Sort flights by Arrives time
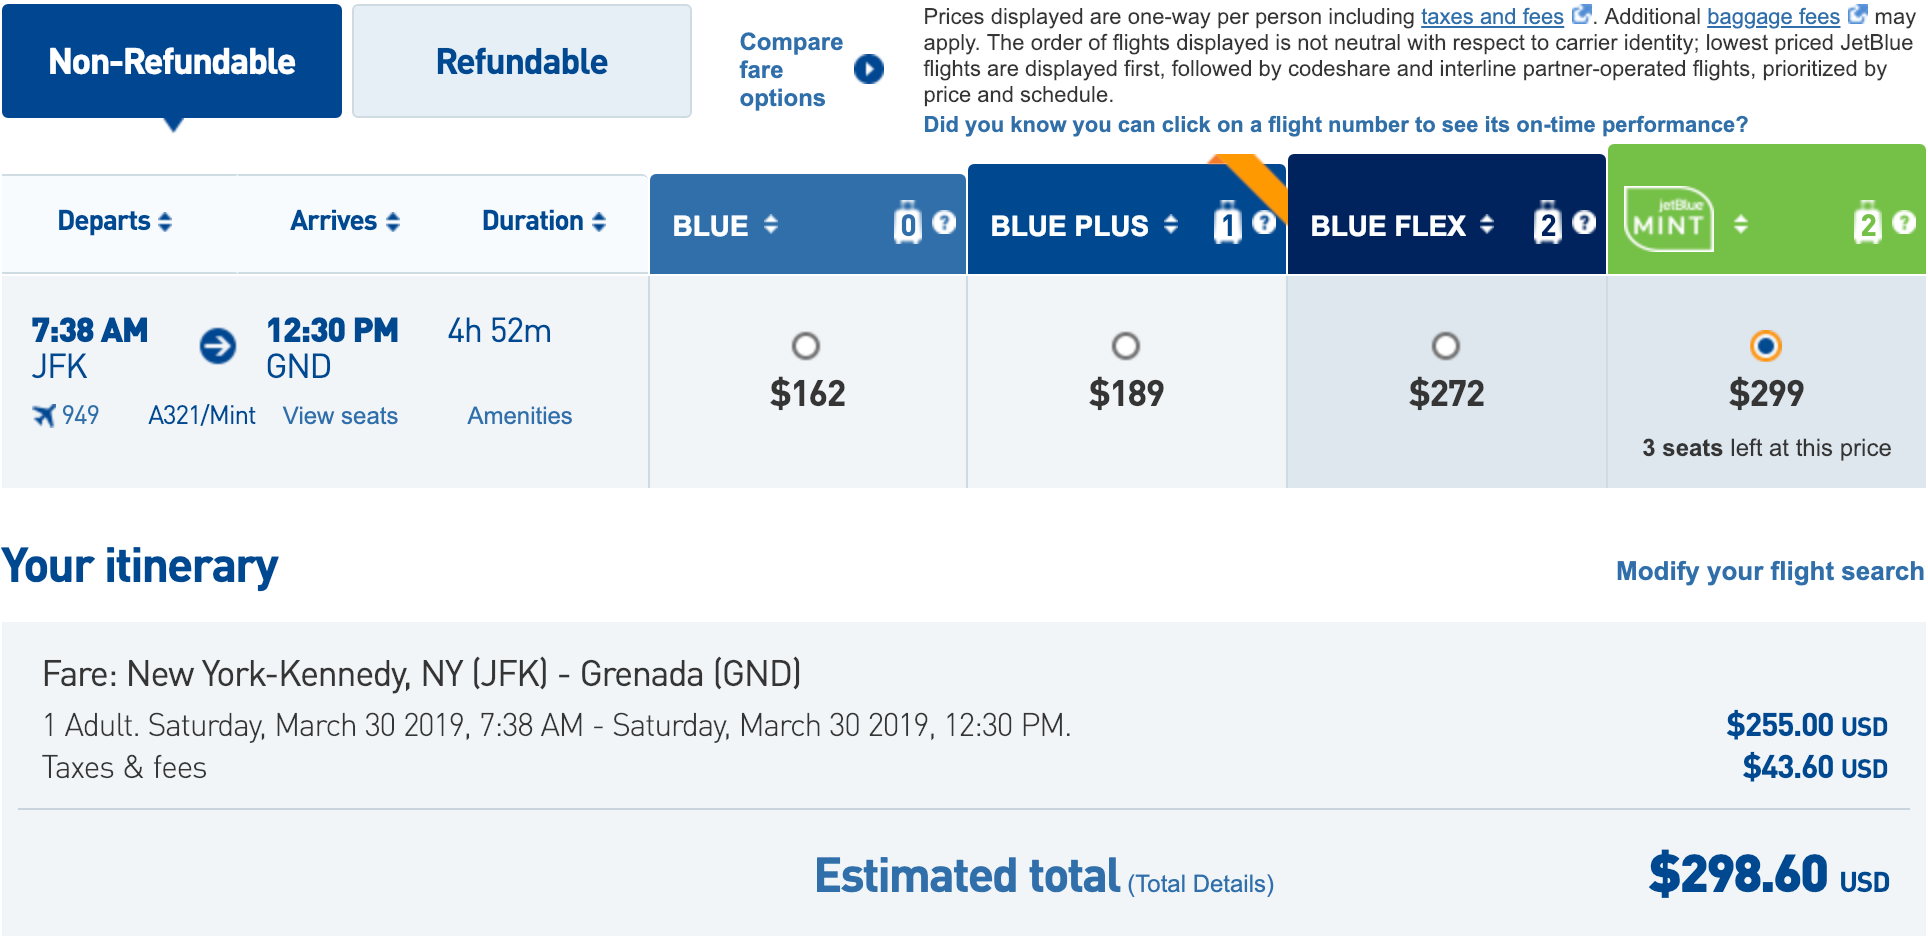 pos(344,221)
